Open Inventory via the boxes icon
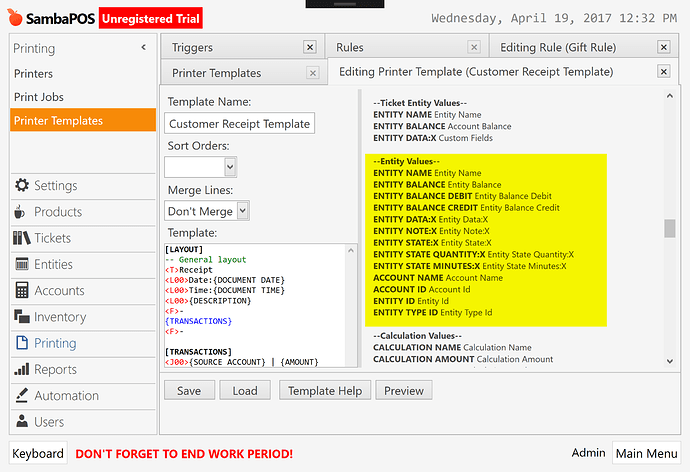The width and height of the screenshot is (690, 472). click(x=22, y=316)
